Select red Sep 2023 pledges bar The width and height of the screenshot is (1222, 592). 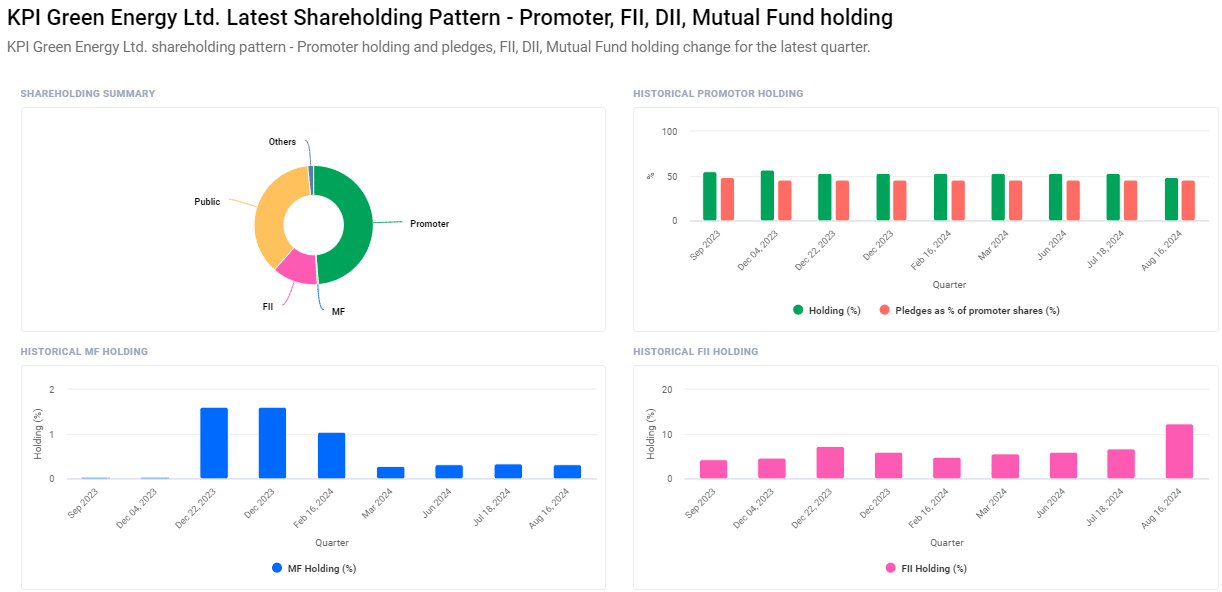727,199
